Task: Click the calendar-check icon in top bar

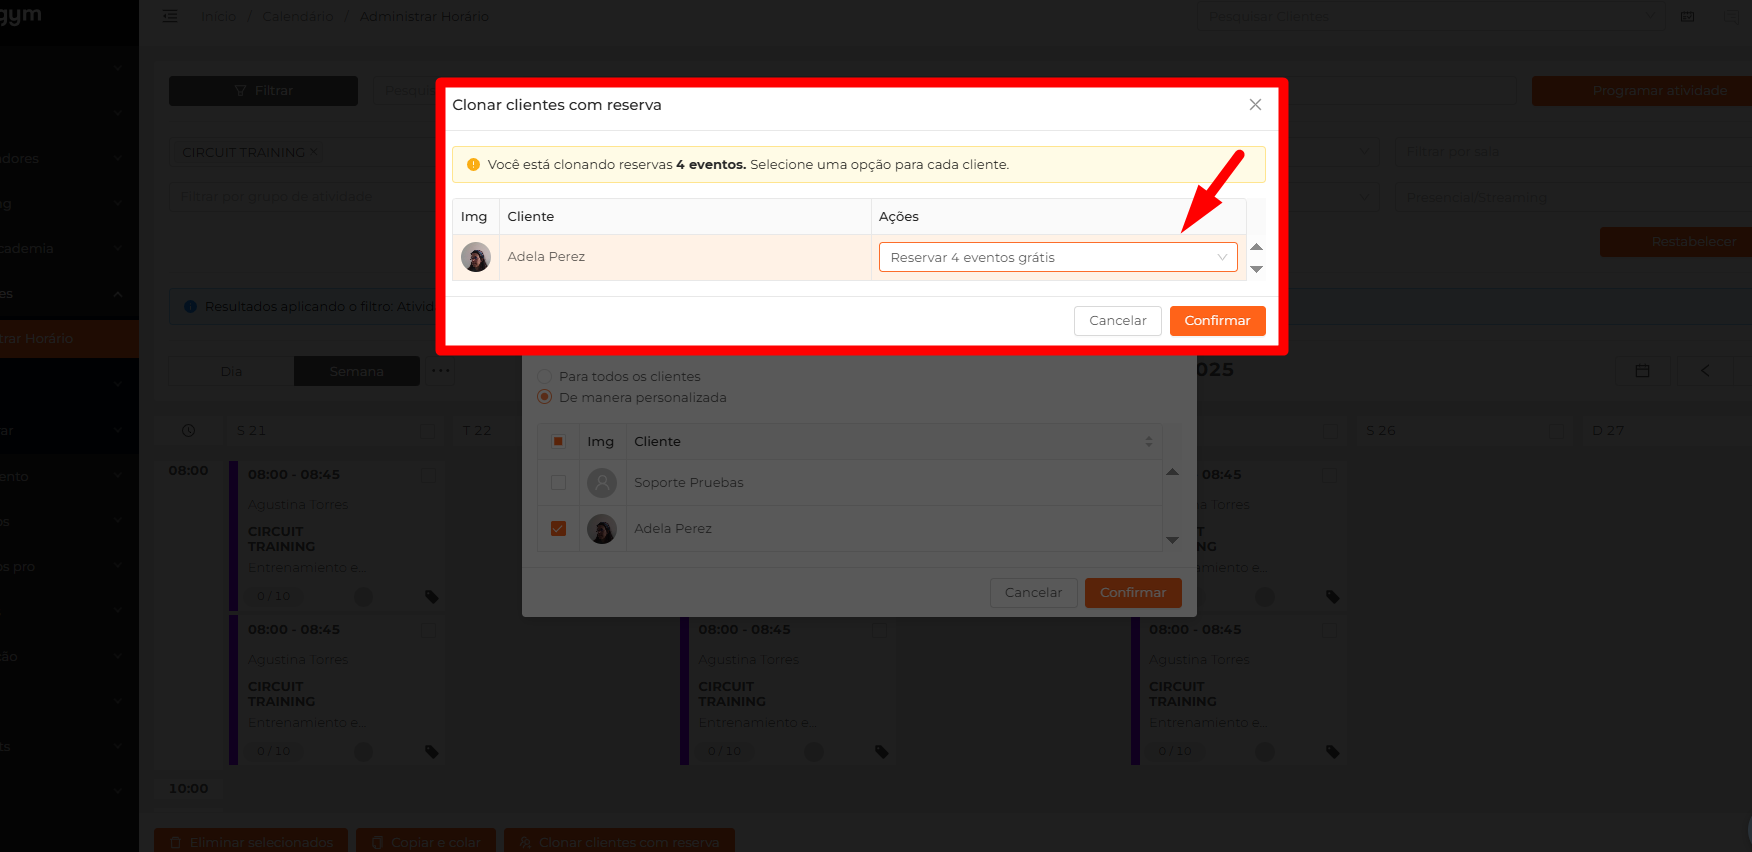Action: (x=1688, y=17)
